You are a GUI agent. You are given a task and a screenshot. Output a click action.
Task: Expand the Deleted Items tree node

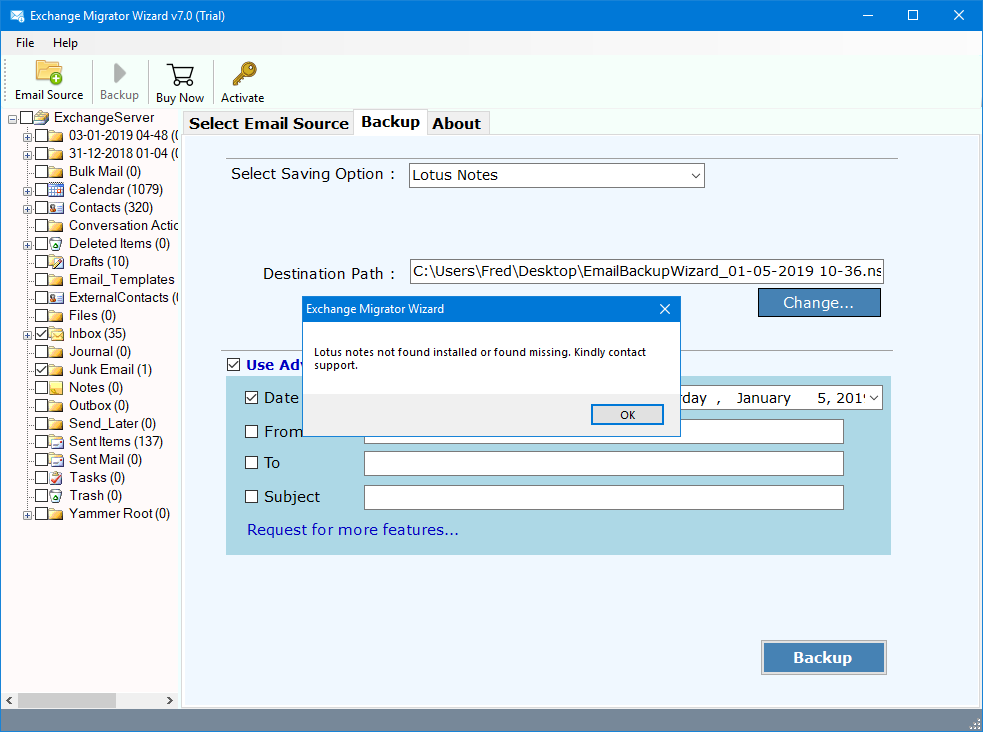click(27, 245)
